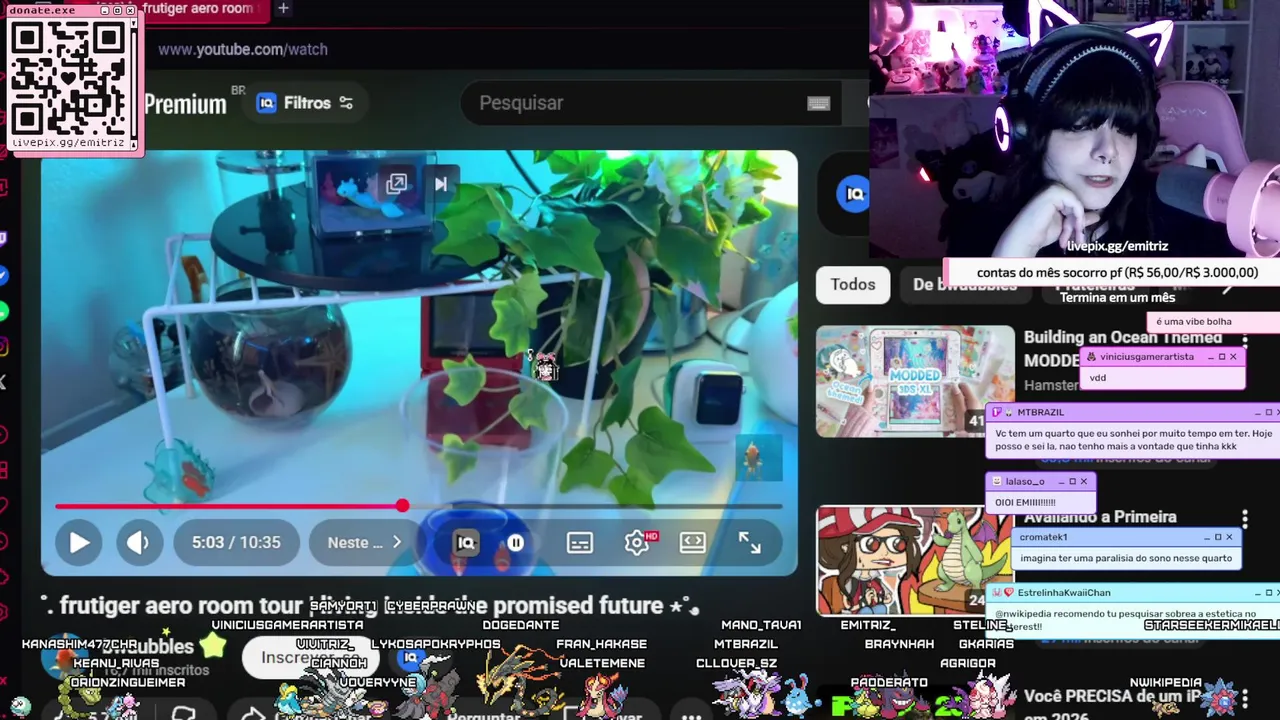
Task: Toggle the autoplay switch in player
Action: 515,542
